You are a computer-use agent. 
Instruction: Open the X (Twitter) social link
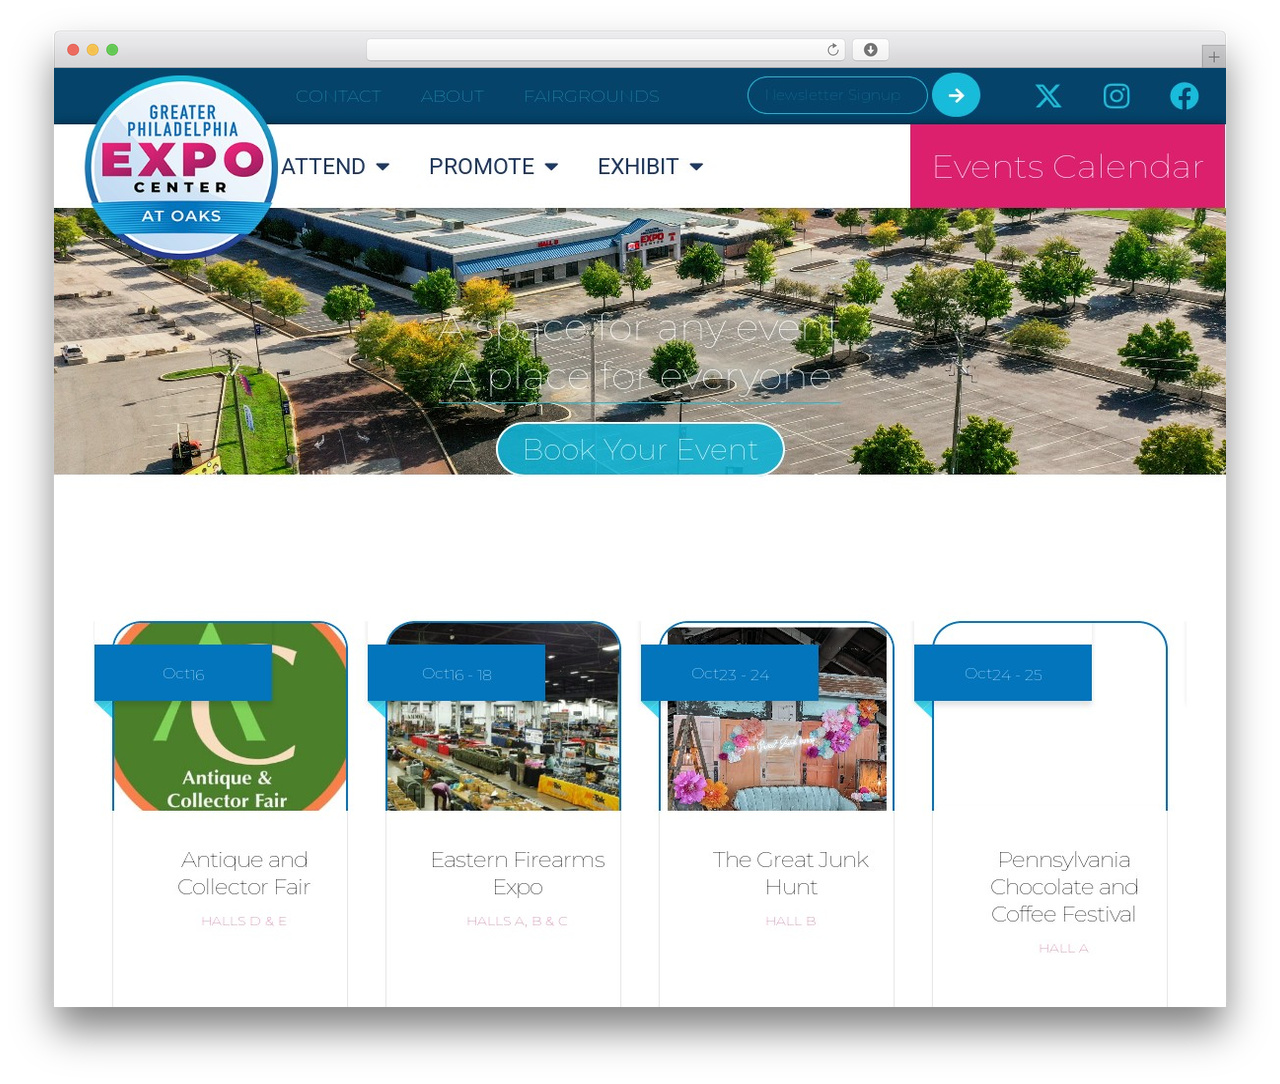[1048, 96]
